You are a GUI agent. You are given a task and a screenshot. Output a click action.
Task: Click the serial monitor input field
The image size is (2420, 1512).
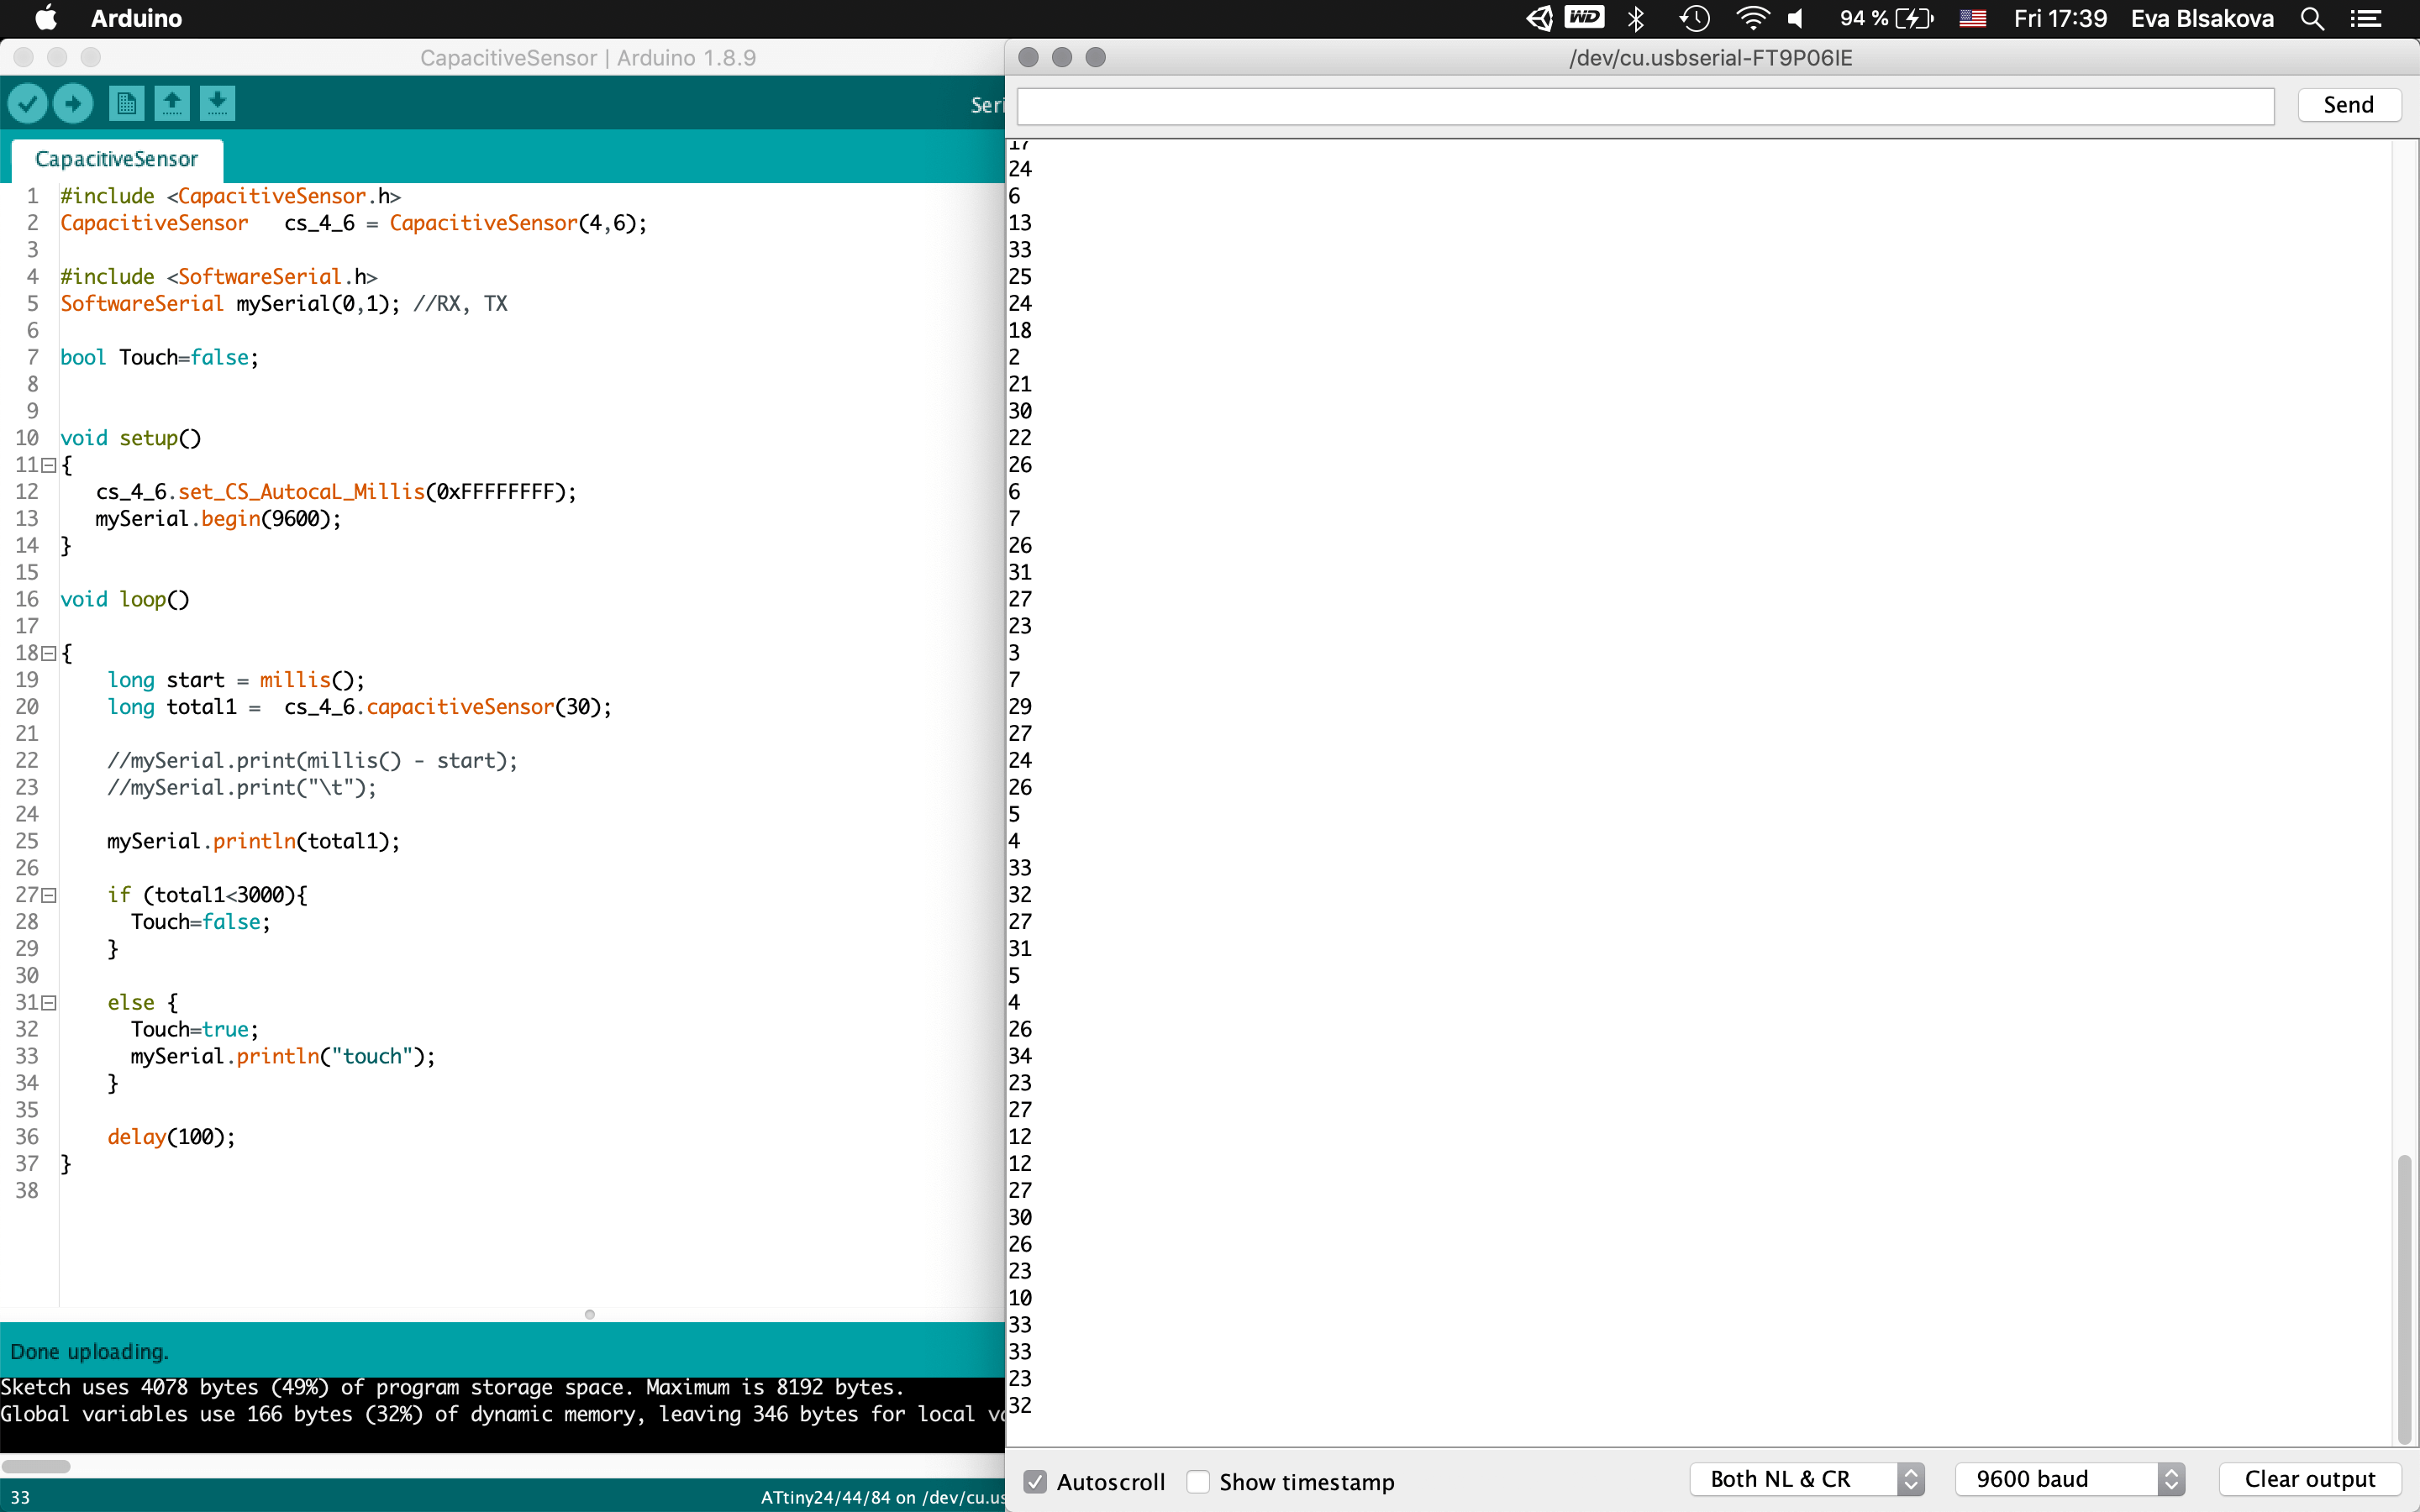point(1645,106)
